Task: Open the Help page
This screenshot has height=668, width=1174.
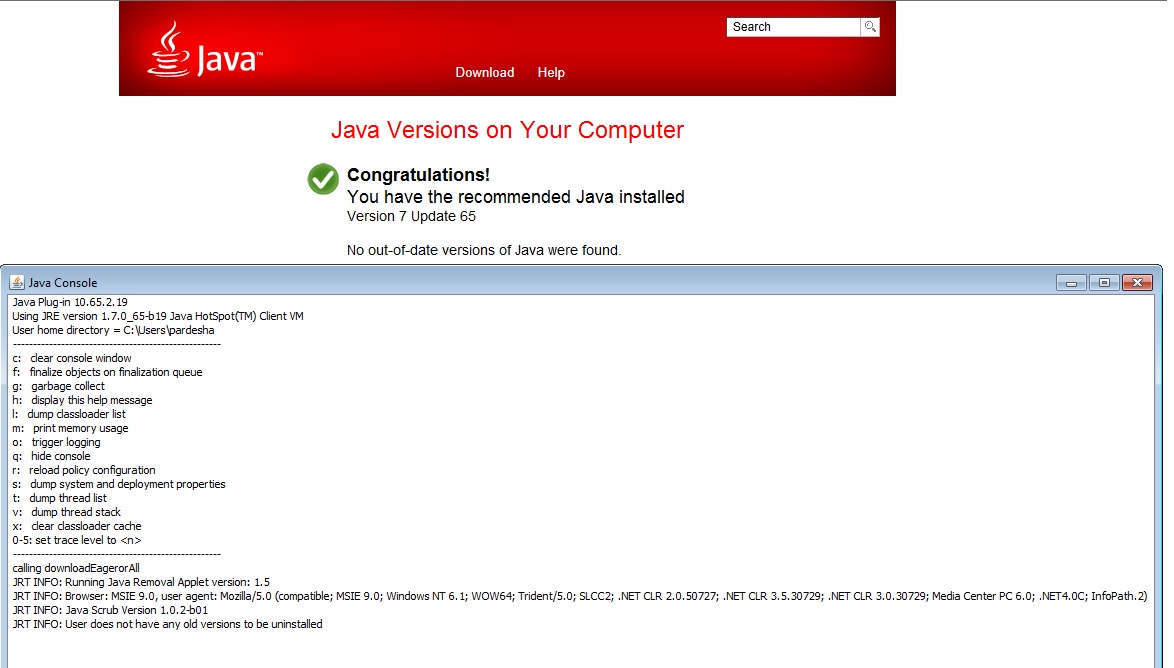Action: coord(551,72)
